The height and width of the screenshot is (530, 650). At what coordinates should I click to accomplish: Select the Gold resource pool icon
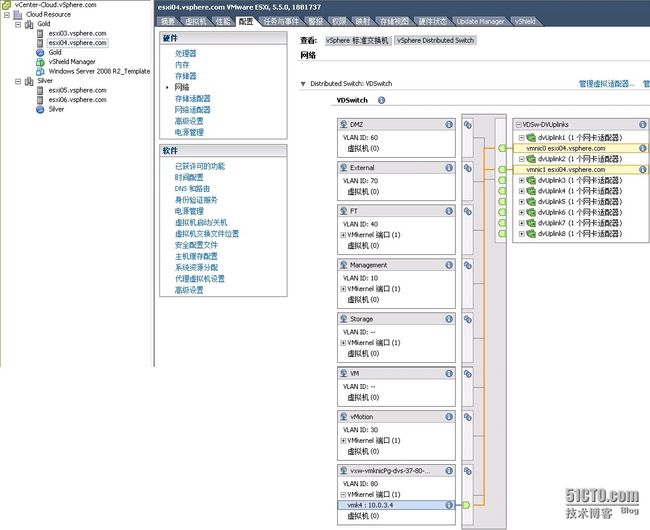pyautogui.click(x=40, y=52)
